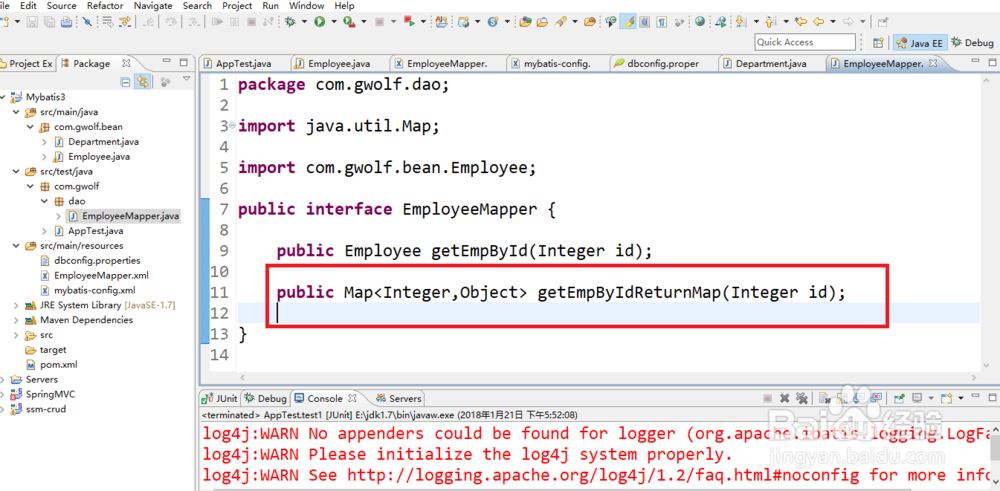Click the green Run button icon
Screen dimensions: 1000x491
coord(319,22)
